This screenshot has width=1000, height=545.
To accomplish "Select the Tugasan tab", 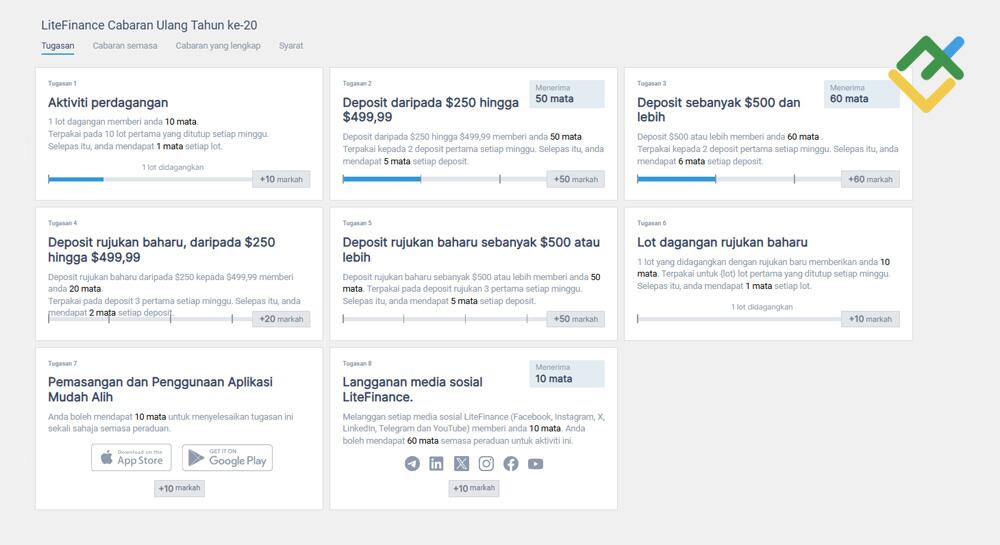I will [58, 46].
